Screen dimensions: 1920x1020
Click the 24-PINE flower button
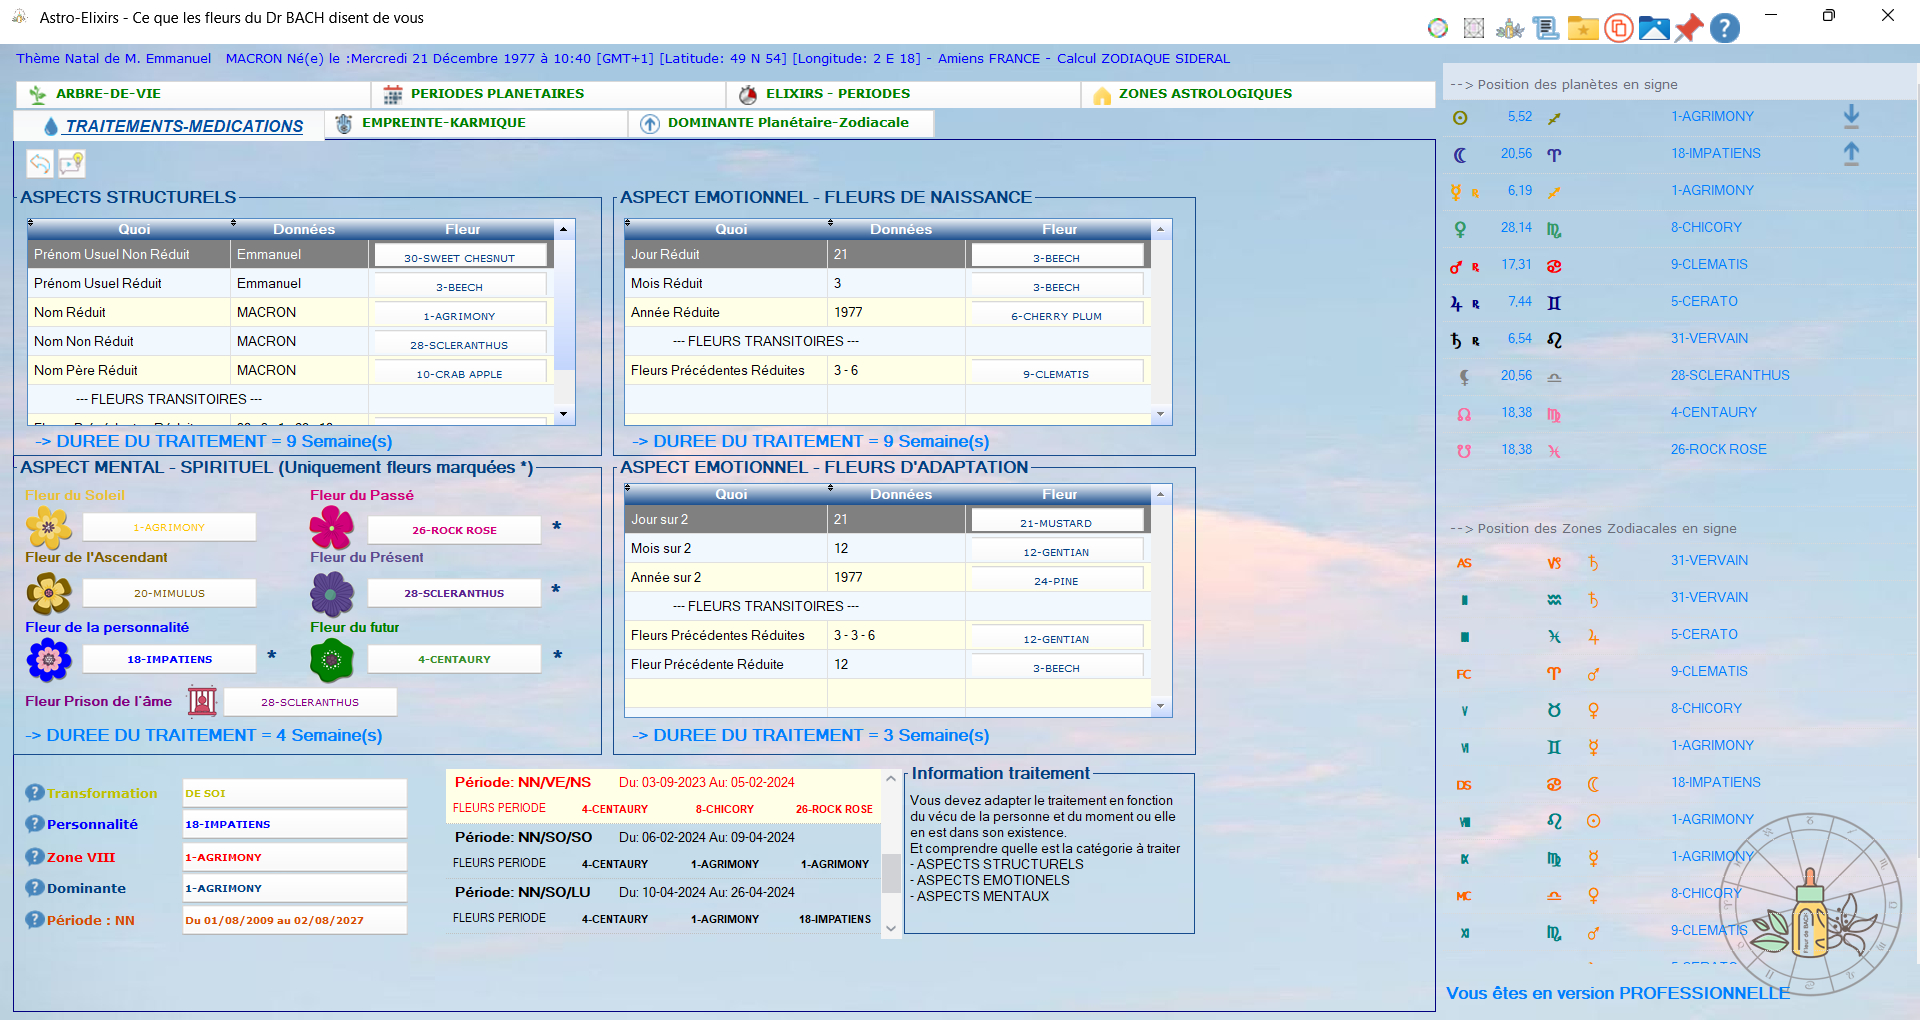point(1057,580)
